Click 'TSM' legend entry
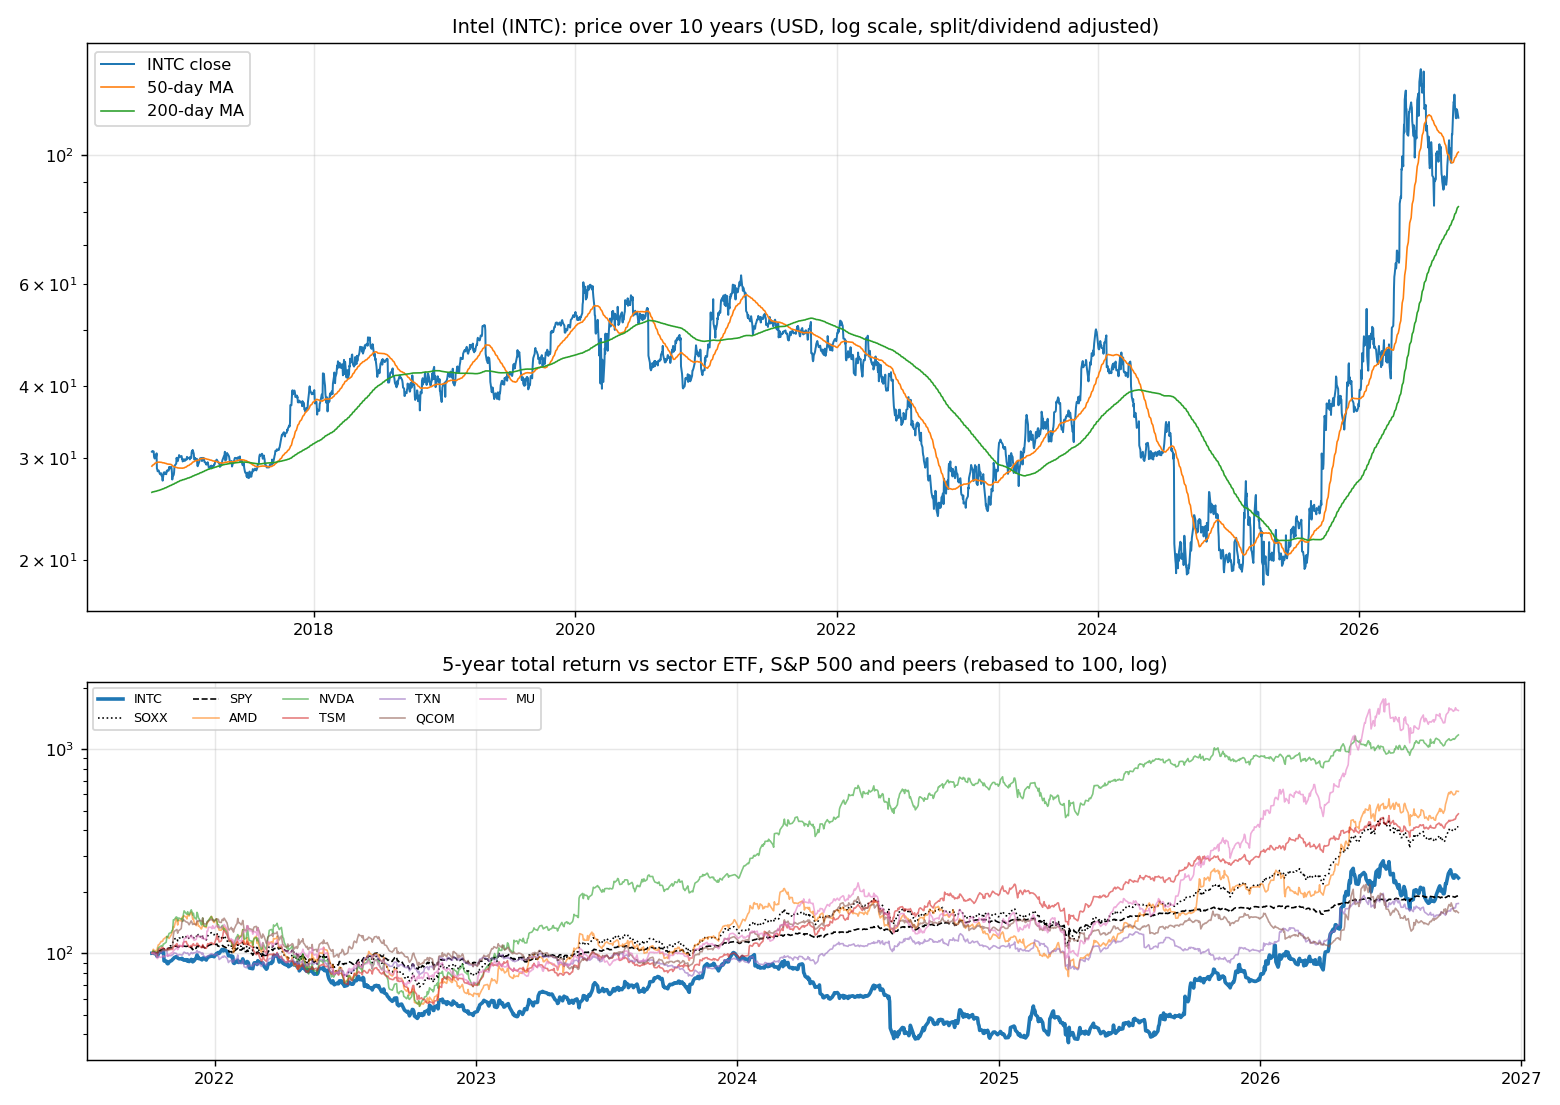The image size is (1560, 1105). point(315,718)
